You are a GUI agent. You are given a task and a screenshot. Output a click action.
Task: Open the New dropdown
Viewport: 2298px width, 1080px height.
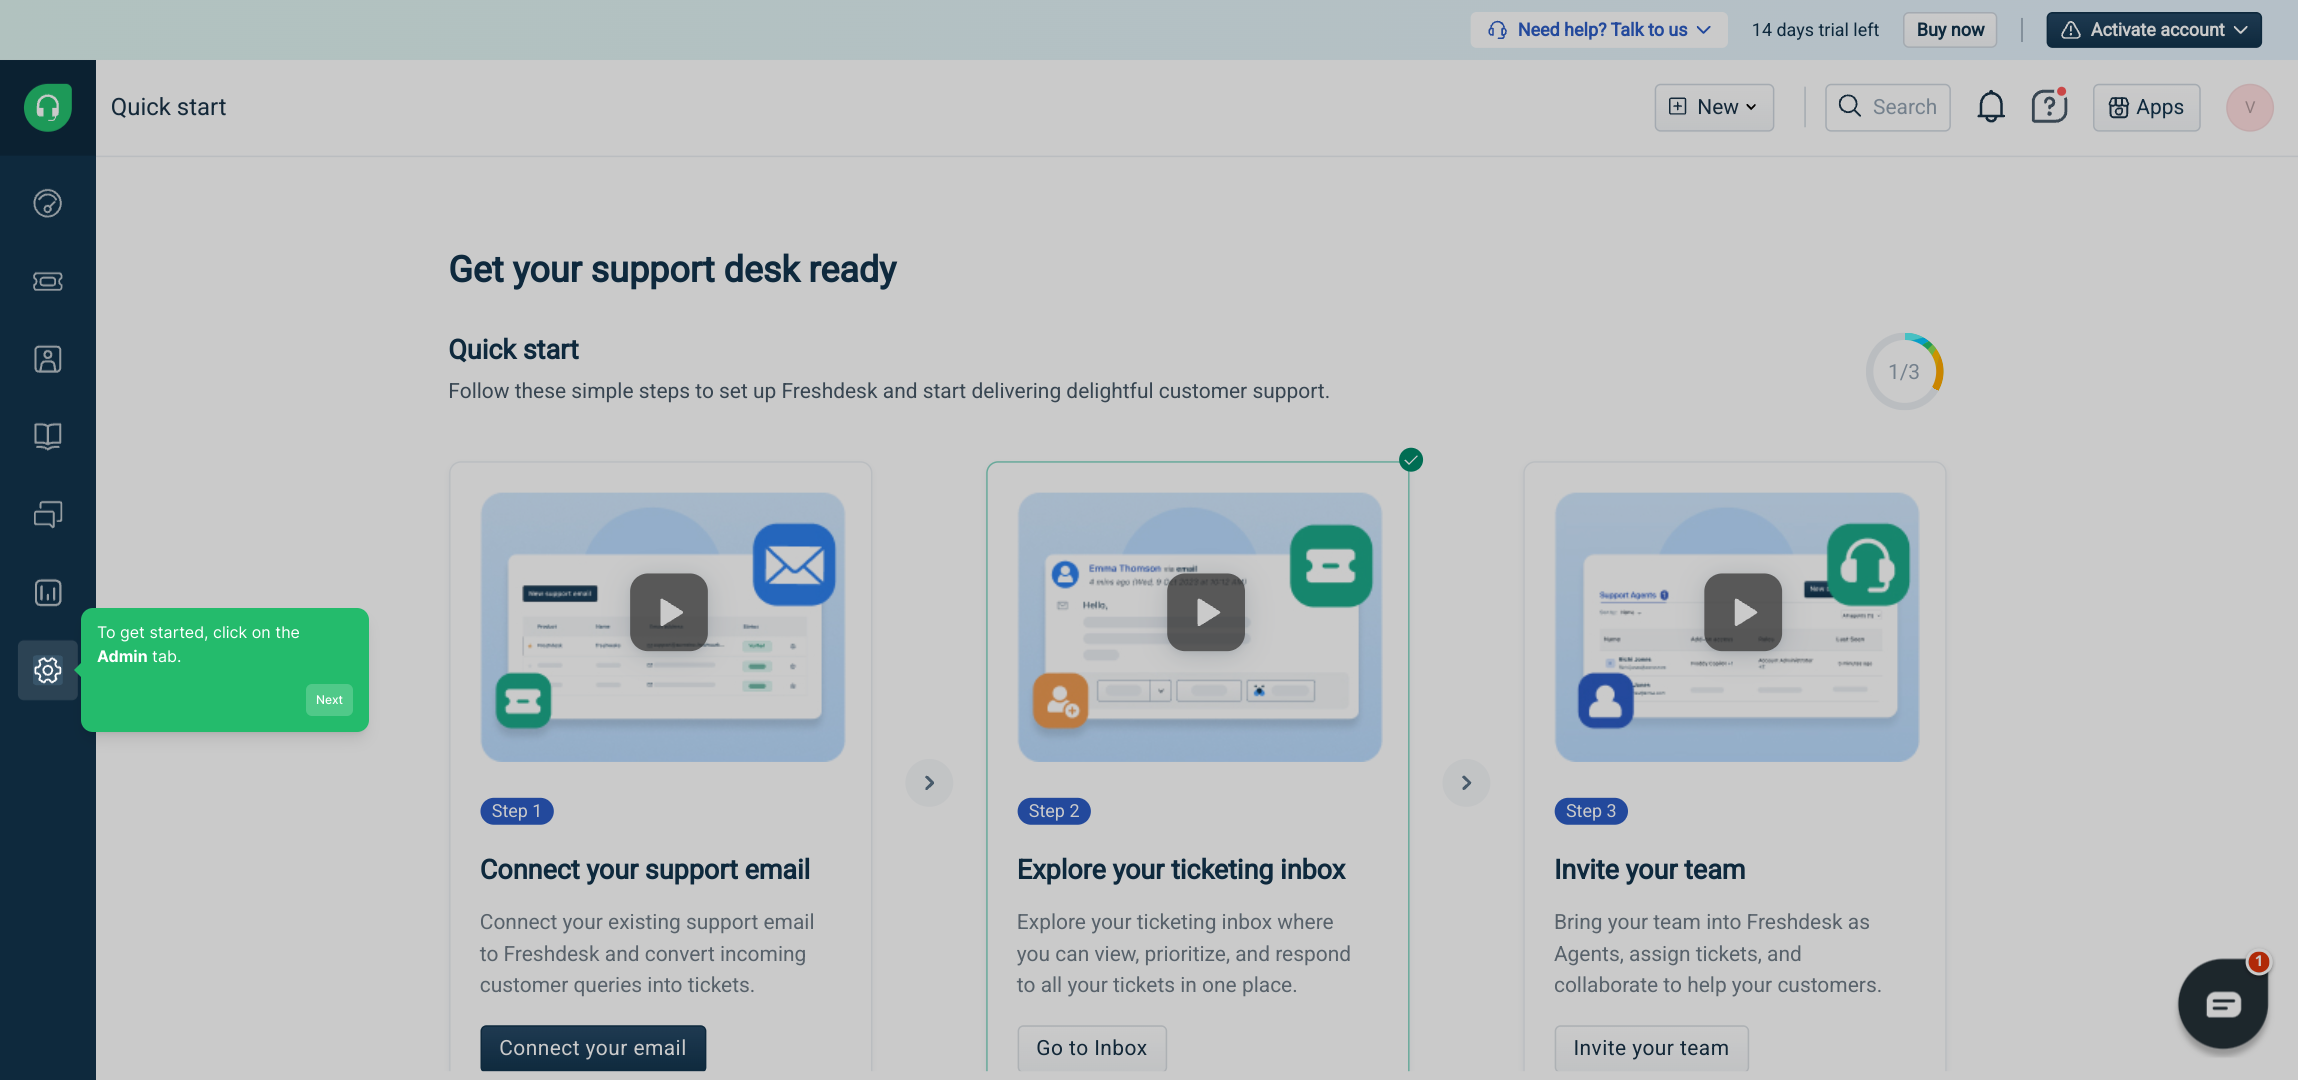1714,107
